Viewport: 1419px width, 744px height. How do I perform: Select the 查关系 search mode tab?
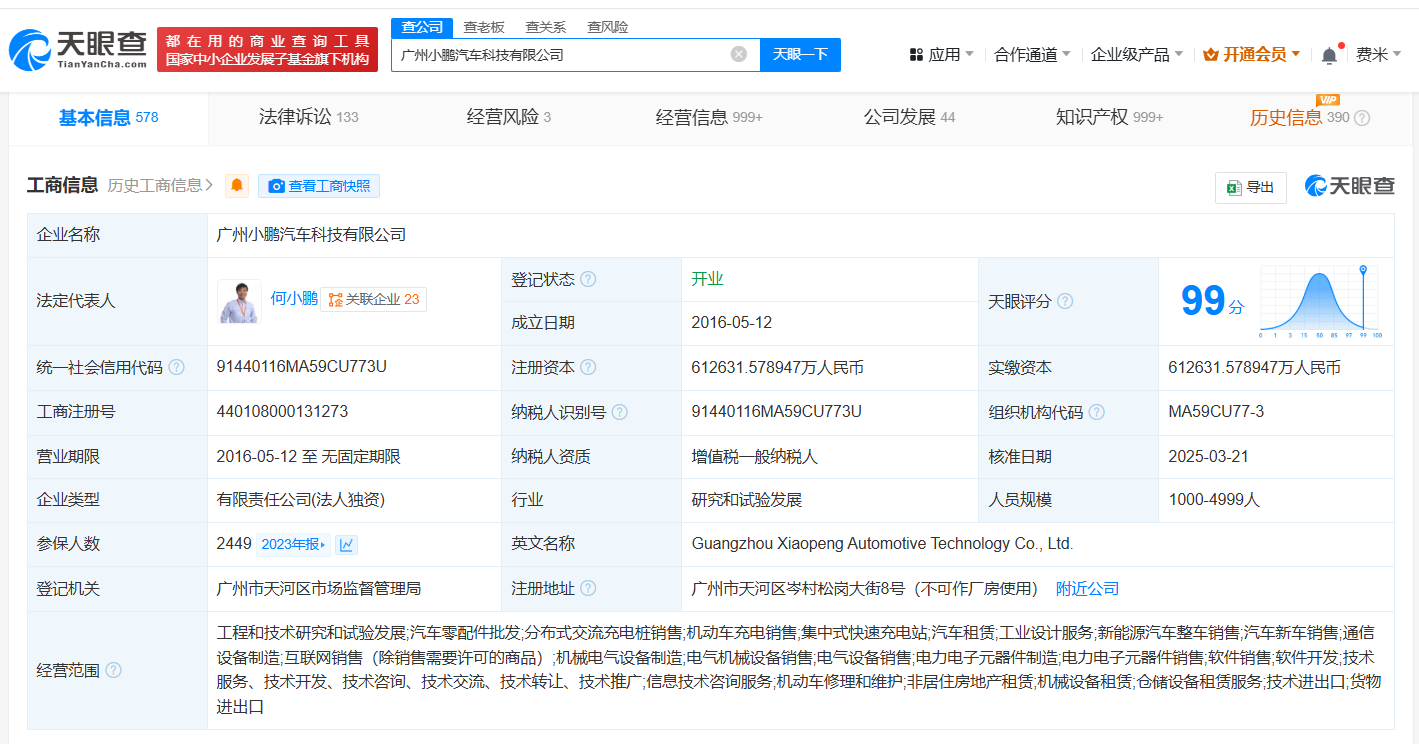[x=546, y=27]
